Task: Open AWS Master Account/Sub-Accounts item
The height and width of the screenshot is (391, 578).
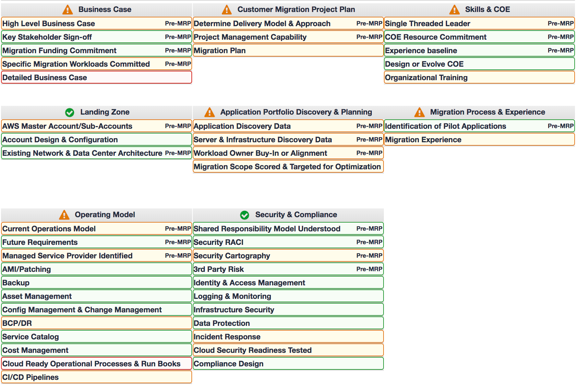Action: tap(97, 126)
